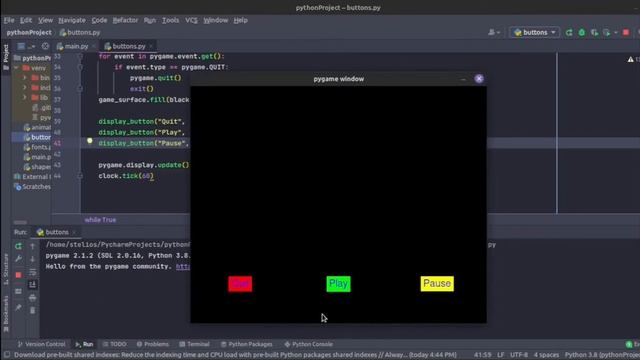Viewport: 640px width, 360px height.
Task: Rerun buttons with green Run panel icon
Action: coord(18,246)
